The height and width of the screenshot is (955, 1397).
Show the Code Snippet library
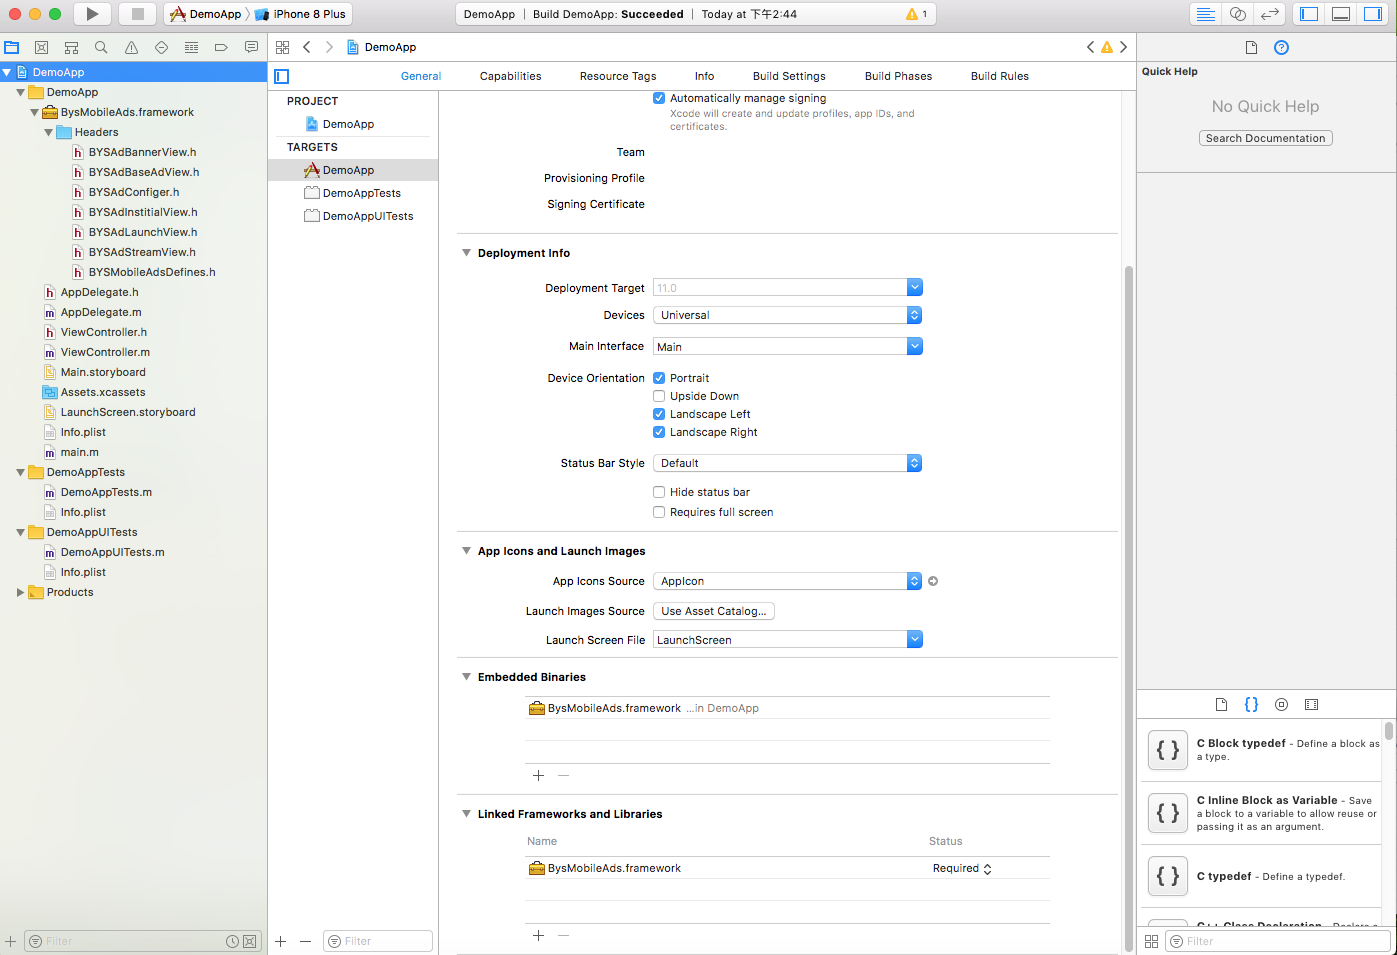[x=1251, y=704]
